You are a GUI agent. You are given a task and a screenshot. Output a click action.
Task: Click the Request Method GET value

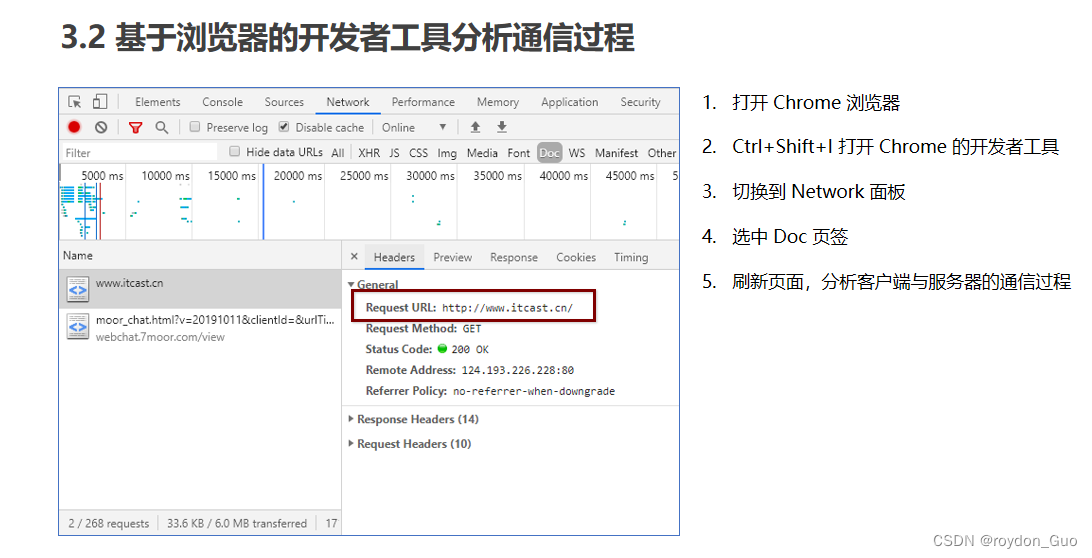point(472,328)
